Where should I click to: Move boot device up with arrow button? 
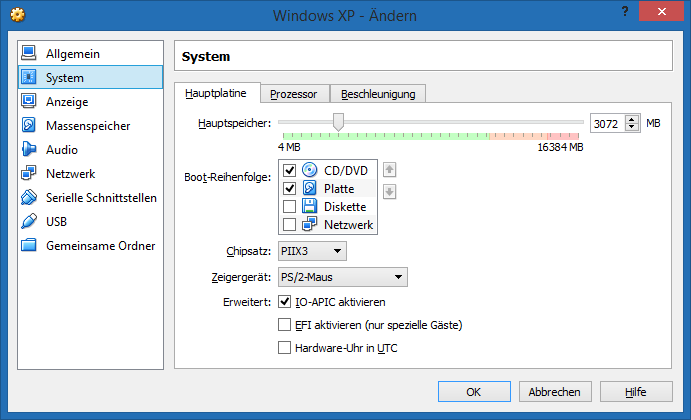pos(389,170)
